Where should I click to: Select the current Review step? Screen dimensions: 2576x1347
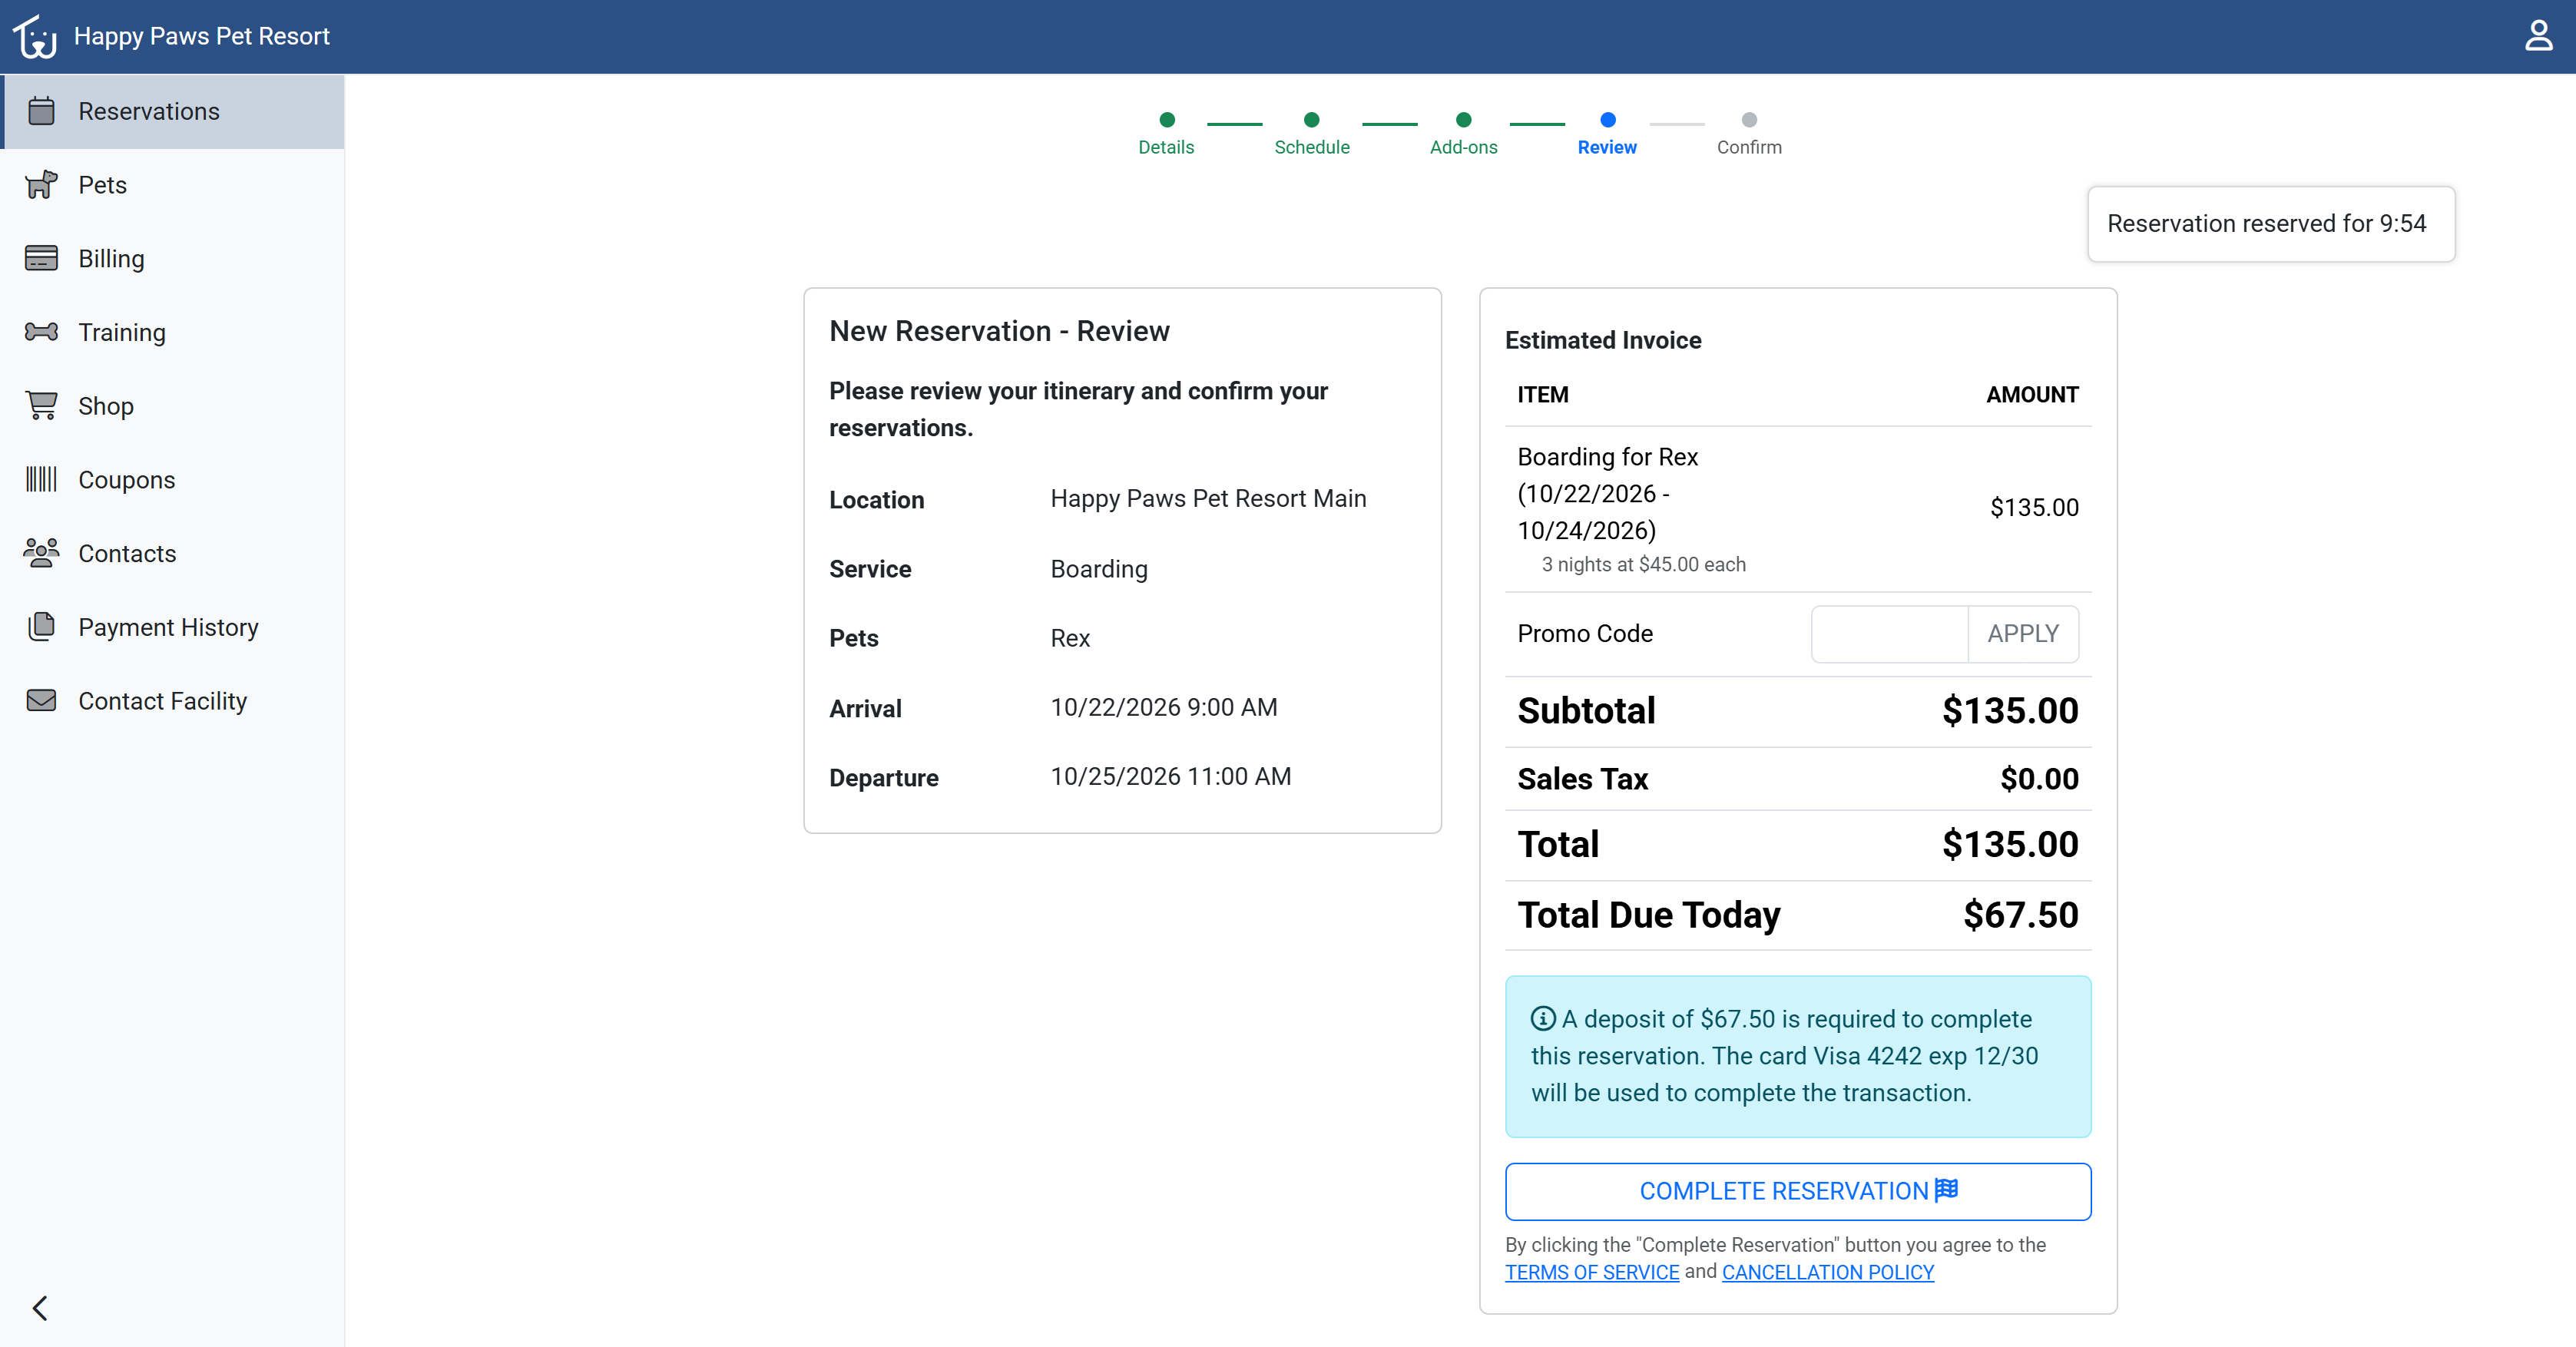pos(1607,134)
